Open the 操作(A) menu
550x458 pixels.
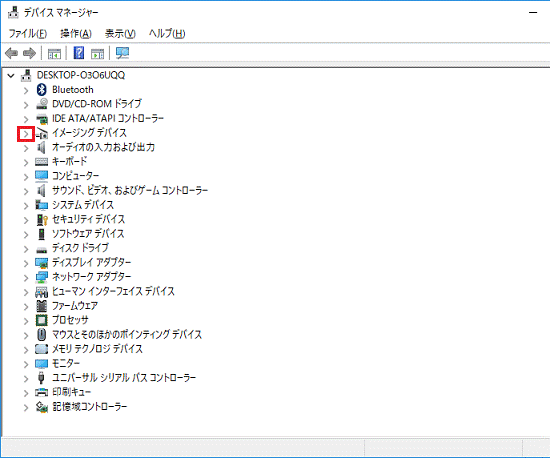(x=76, y=34)
